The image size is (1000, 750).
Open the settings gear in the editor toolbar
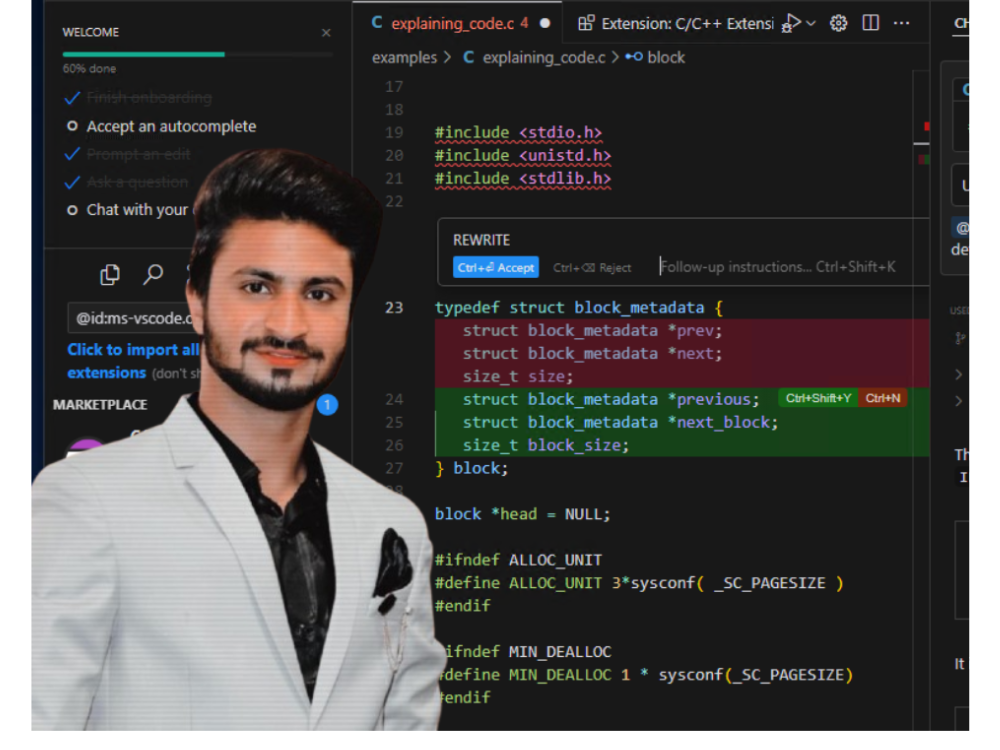[839, 24]
